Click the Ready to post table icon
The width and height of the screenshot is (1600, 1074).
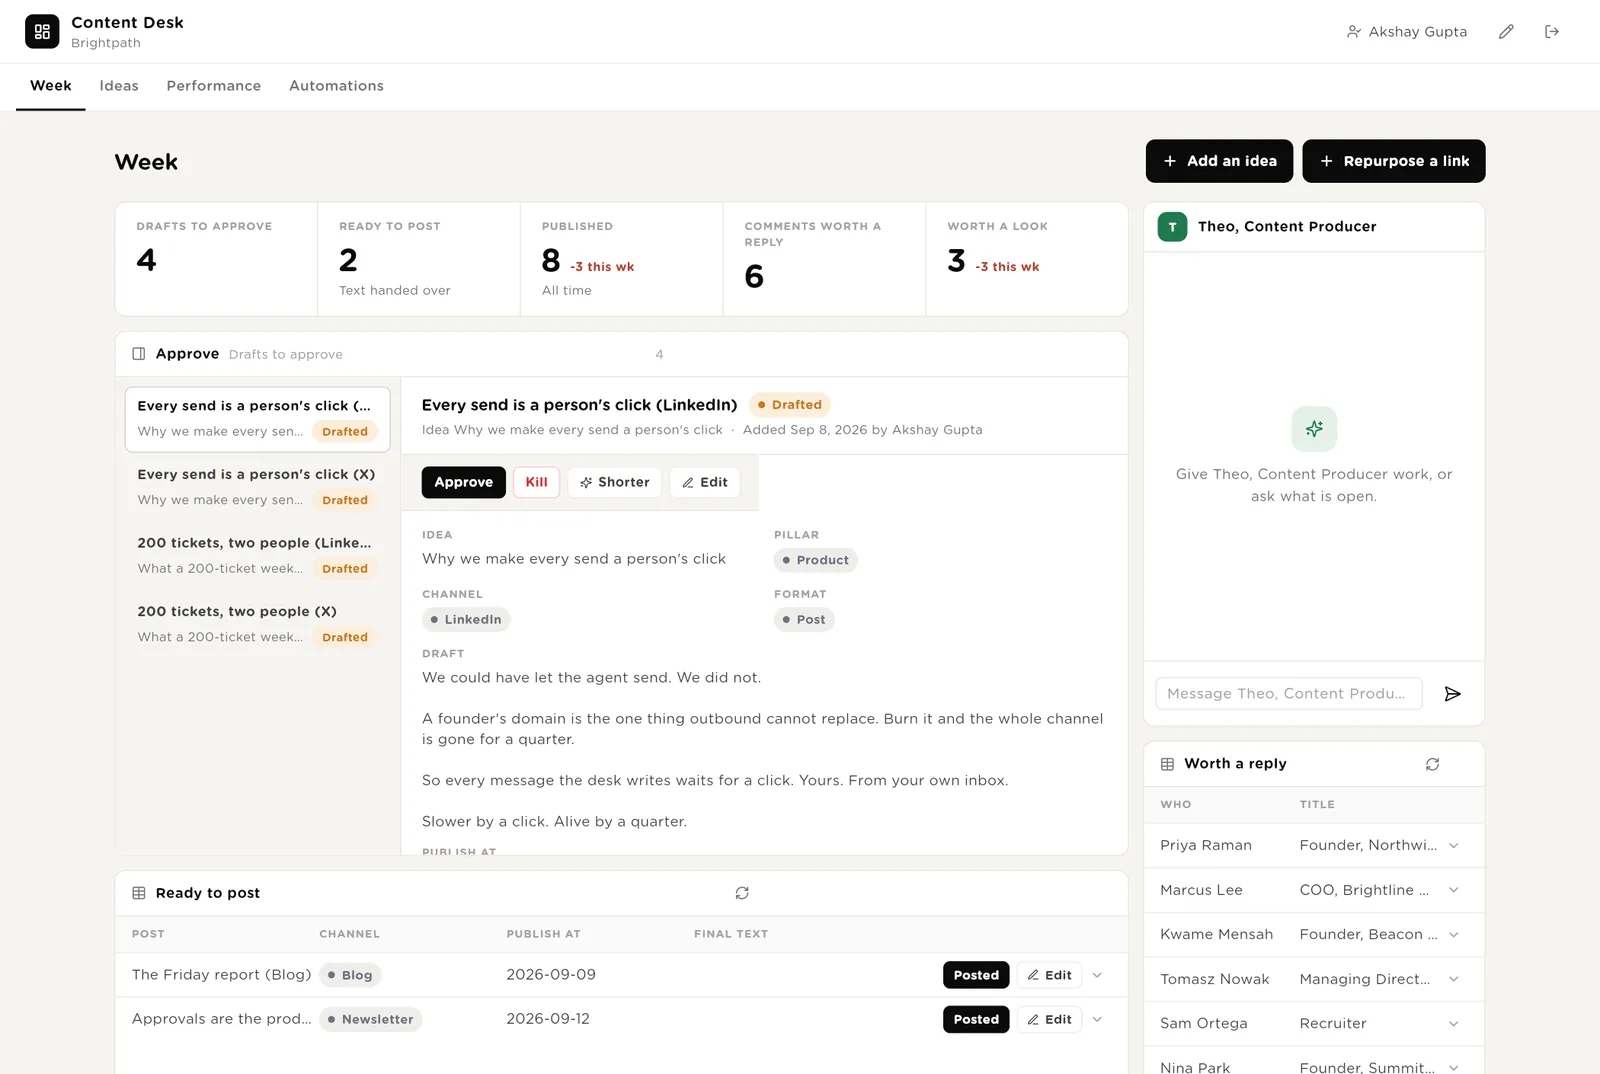pyautogui.click(x=139, y=893)
